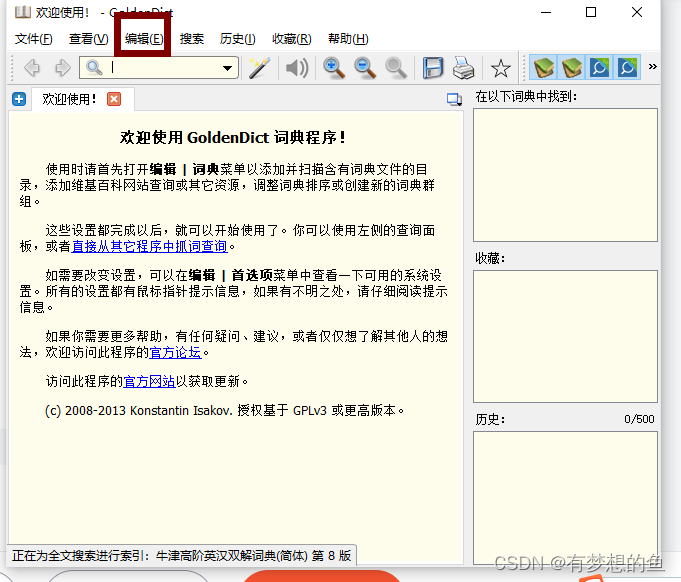
Task: Open the 帮助(H) menu
Action: tap(348, 39)
